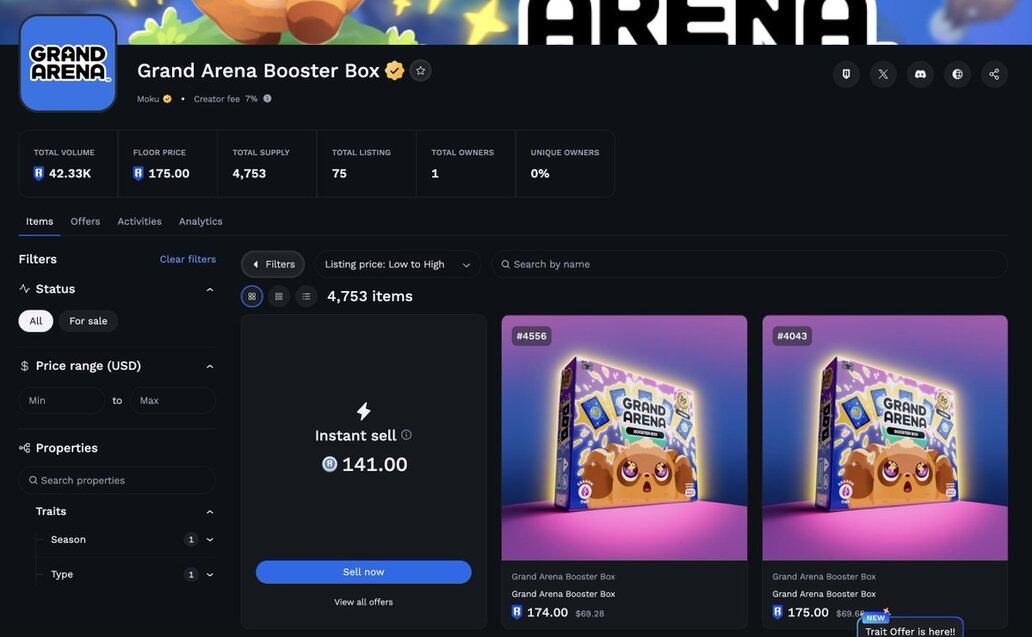
Task: Collapse the Price range section
Action: (209, 366)
